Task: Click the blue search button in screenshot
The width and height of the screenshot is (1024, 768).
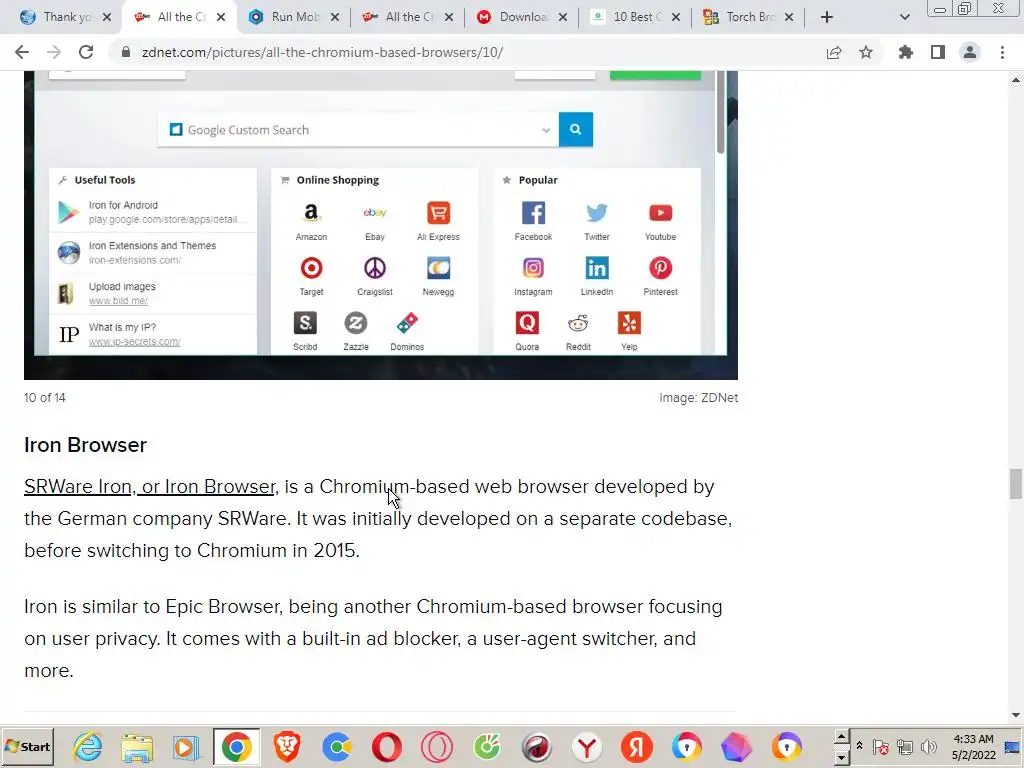Action: (x=575, y=129)
